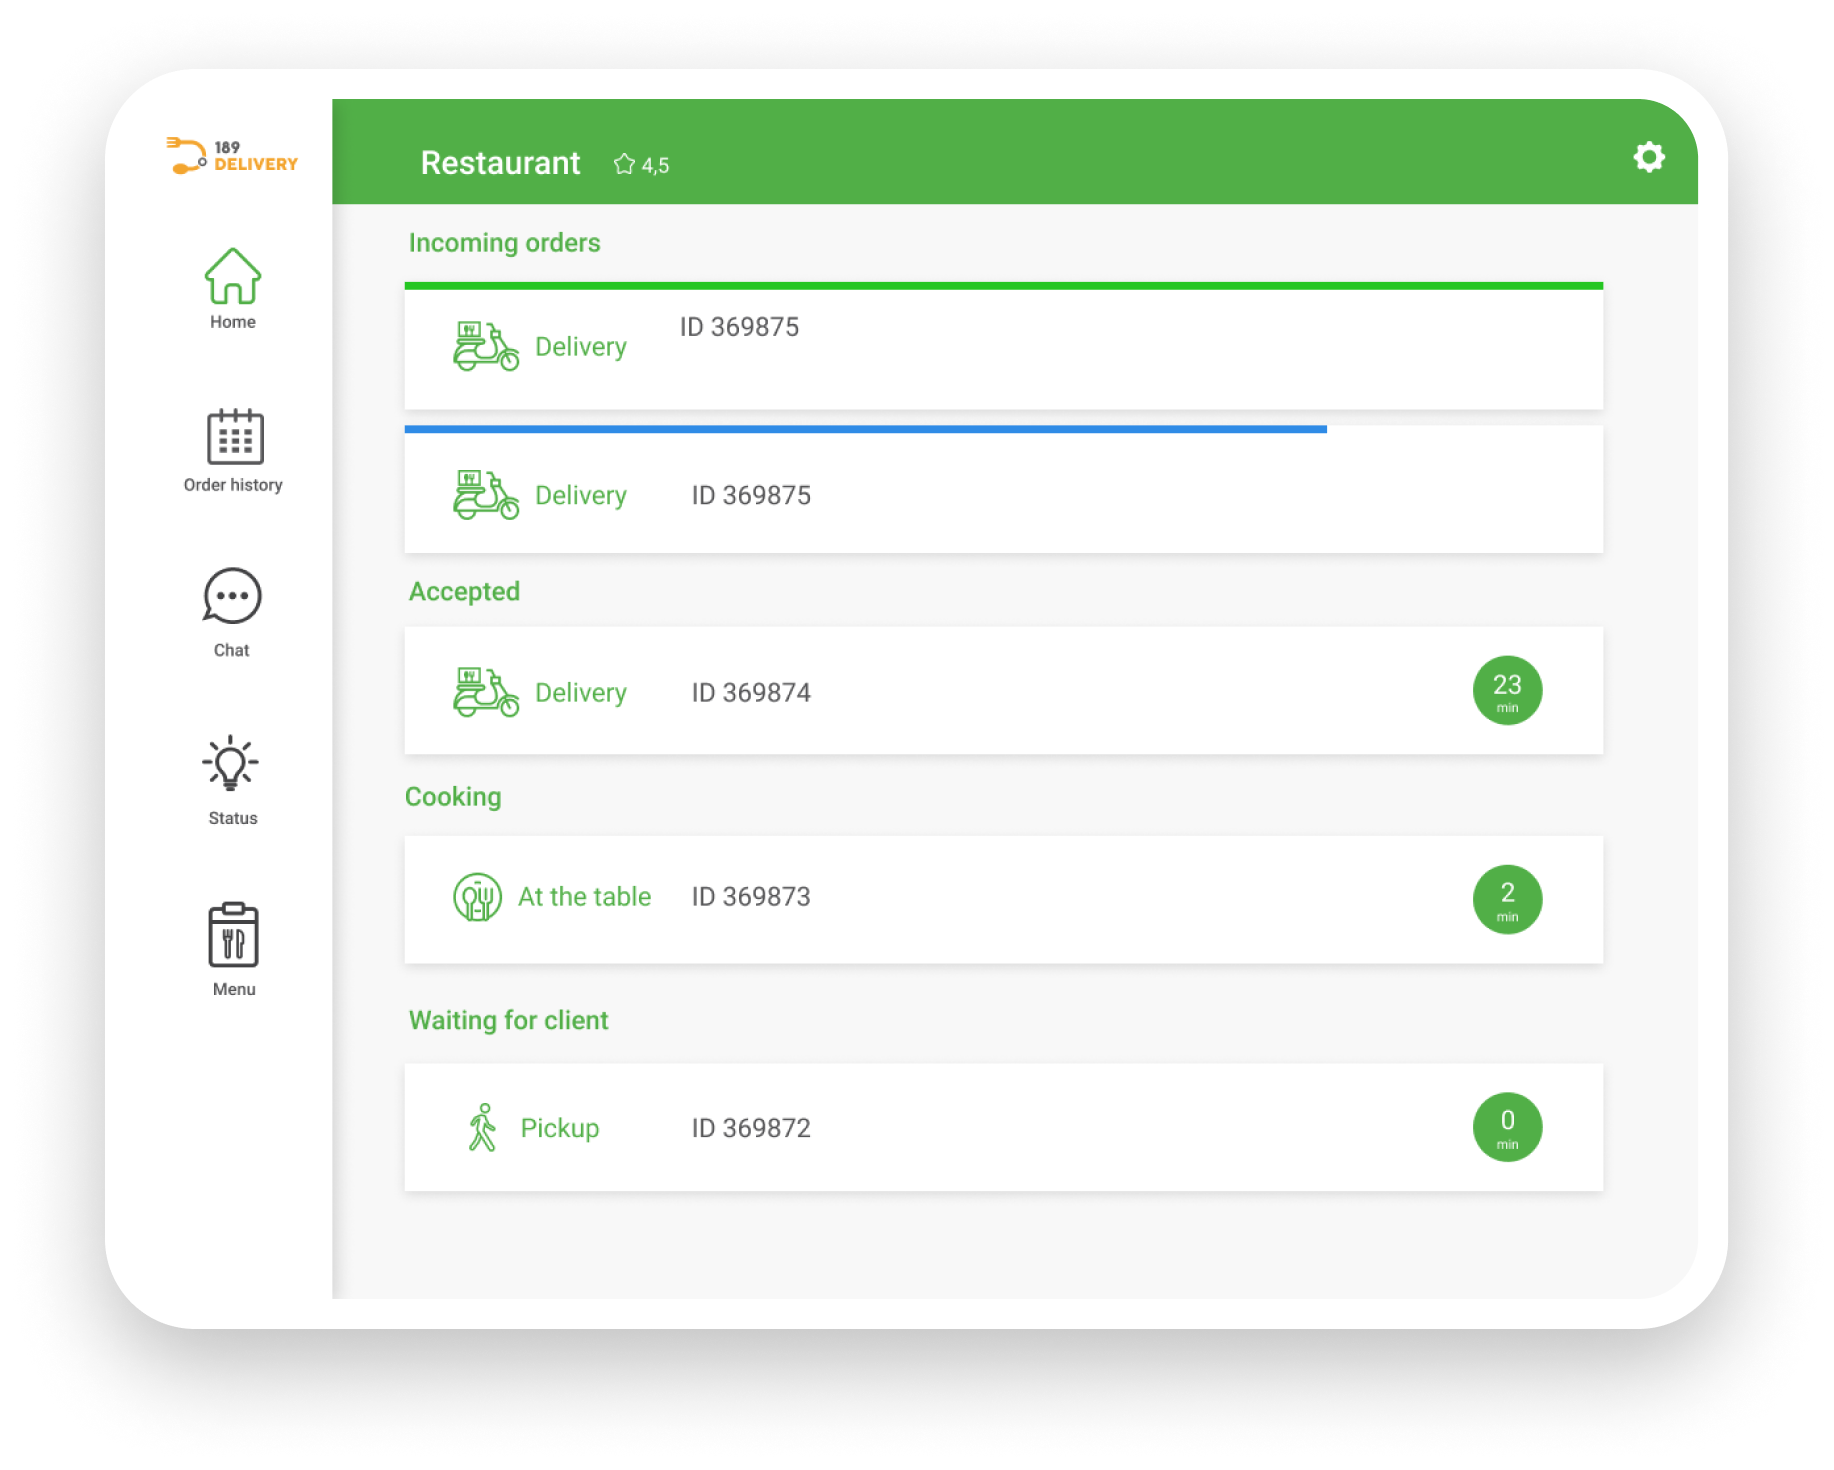Image resolution: width=1834 pixels, height=1470 pixels.
Task: Click the star rating icon
Action: 624,164
